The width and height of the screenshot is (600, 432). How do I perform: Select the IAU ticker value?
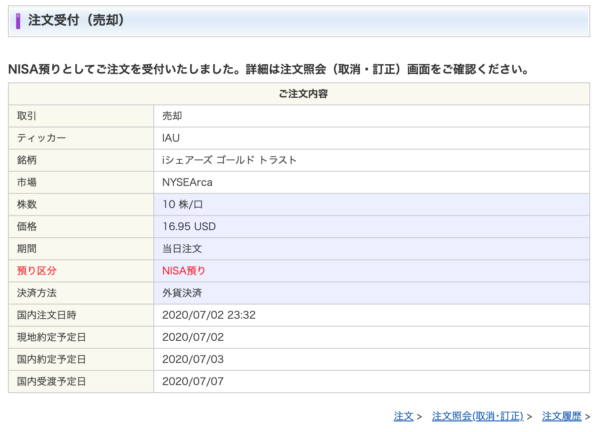(171, 138)
